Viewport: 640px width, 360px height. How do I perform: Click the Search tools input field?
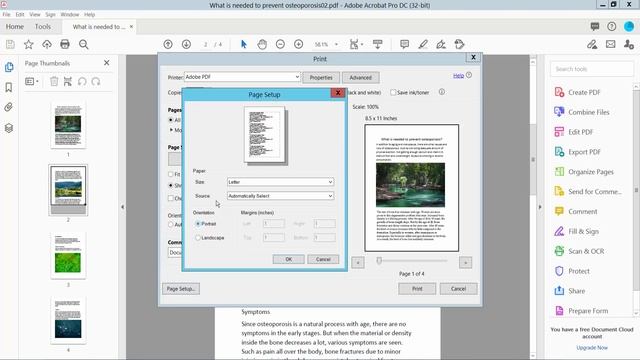pos(592,69)
